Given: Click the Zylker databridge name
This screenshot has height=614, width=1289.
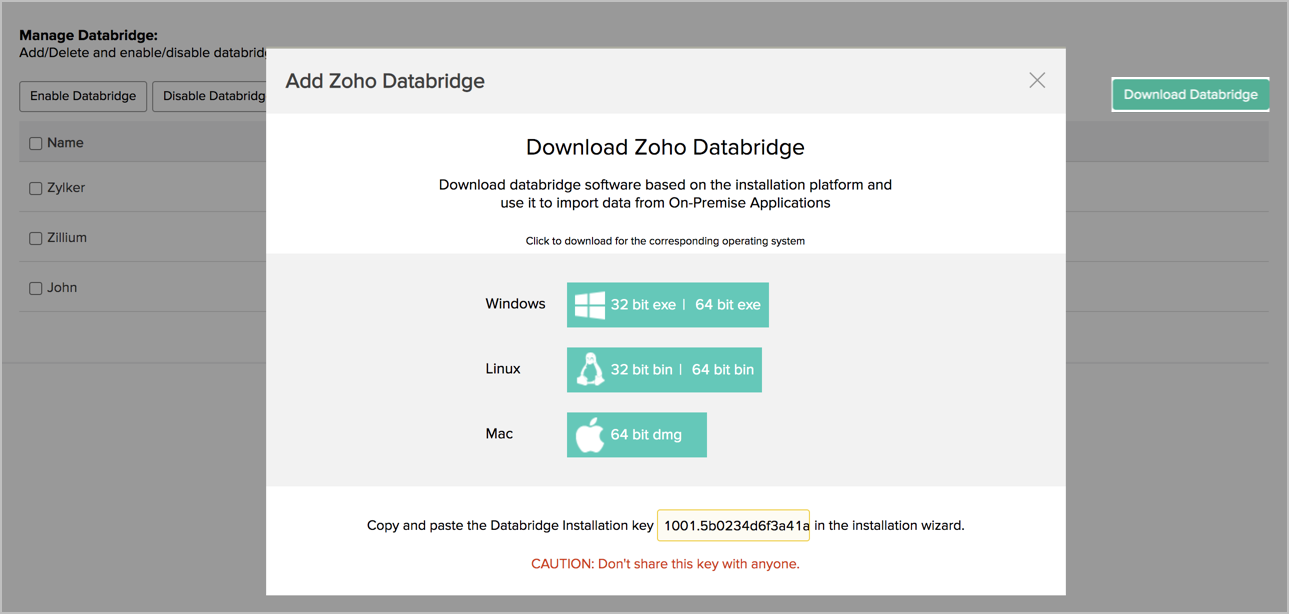Looking at the screenshot, I should [66, 188].
